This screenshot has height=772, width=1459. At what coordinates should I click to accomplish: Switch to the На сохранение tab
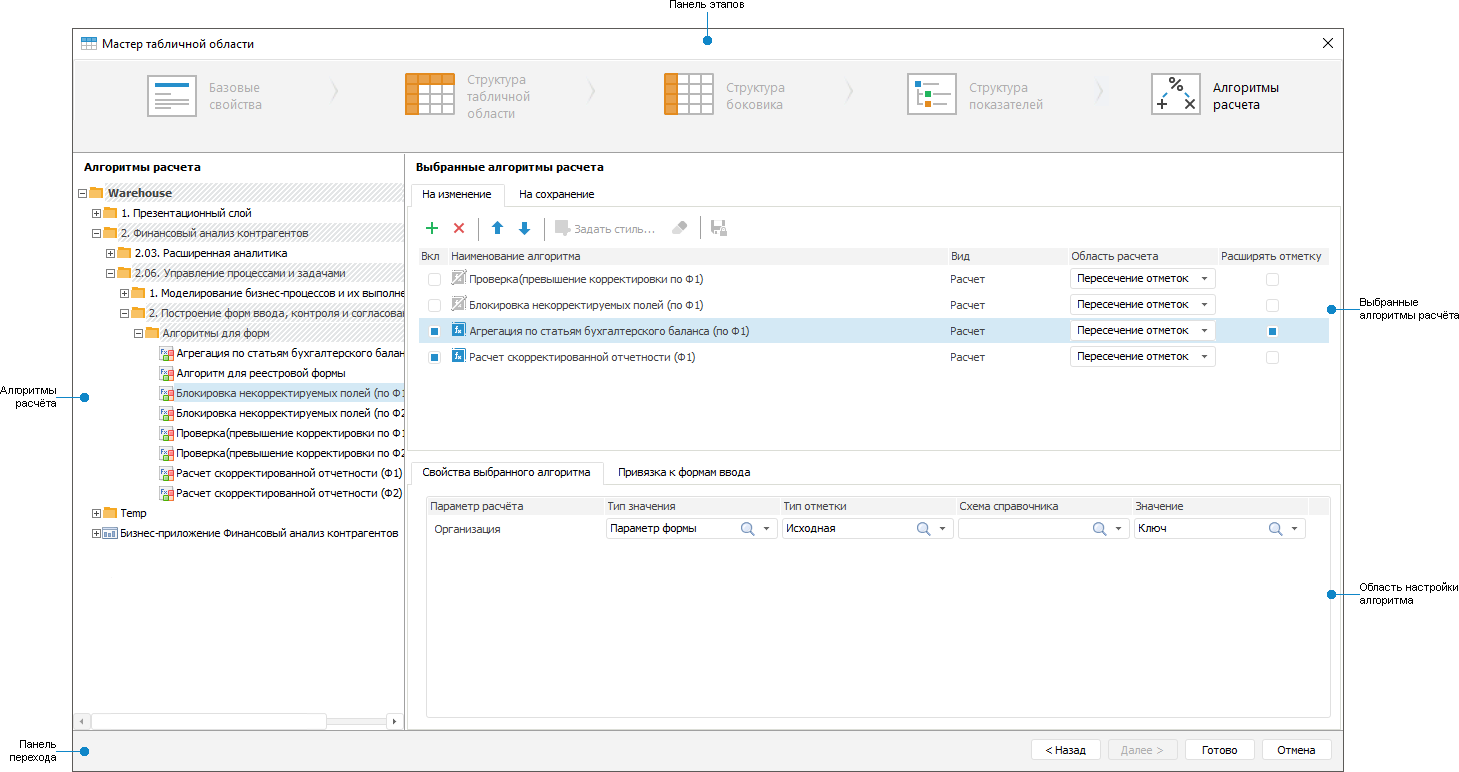pyautogui.click(x=556, y=194)
